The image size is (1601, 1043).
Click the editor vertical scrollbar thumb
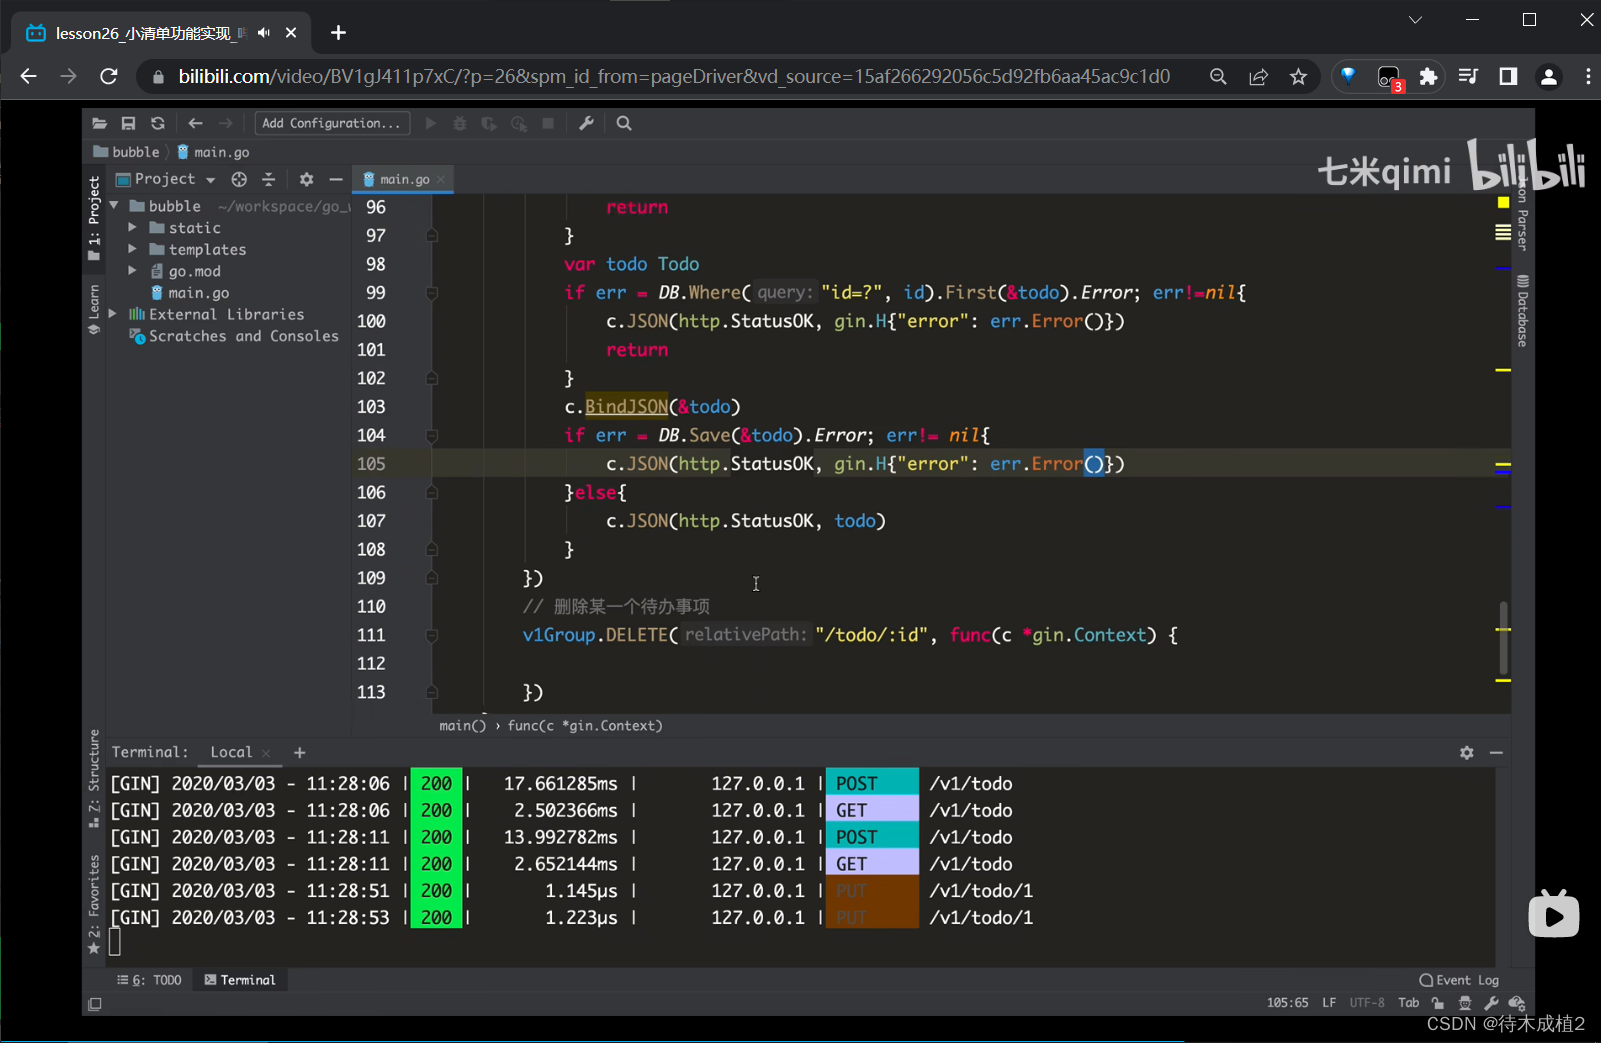coord(1503,638)
